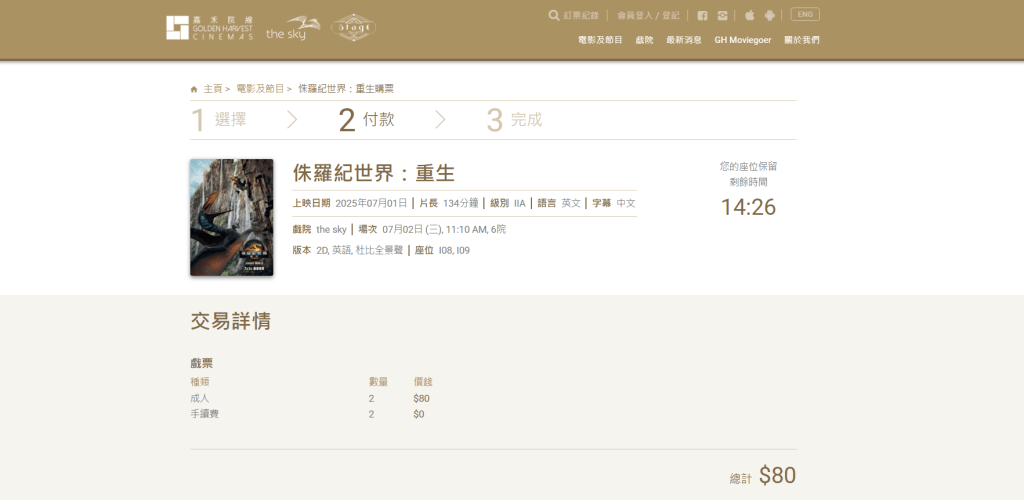Open the sky cinema logo link
The height and width of the screenshot is (504, 1024).
tap(293, 29)
